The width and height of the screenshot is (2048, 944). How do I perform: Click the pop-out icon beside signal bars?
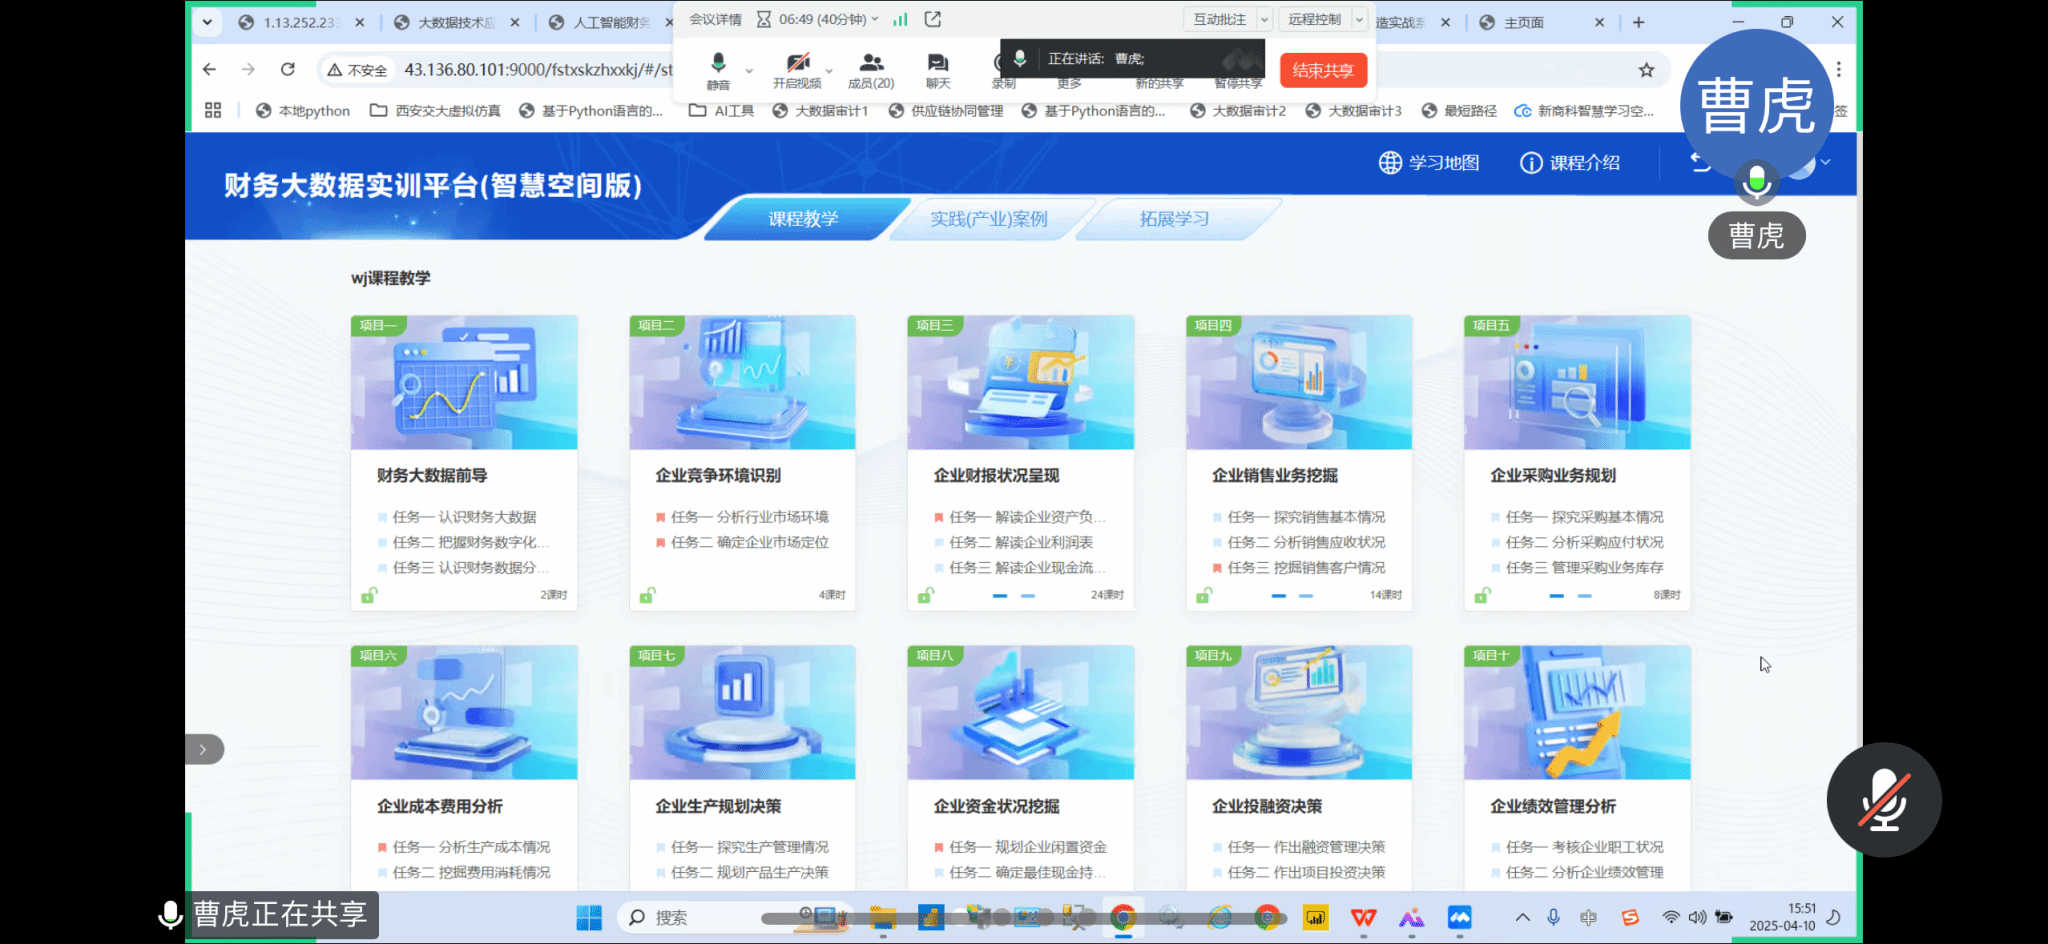pos(933,19)
